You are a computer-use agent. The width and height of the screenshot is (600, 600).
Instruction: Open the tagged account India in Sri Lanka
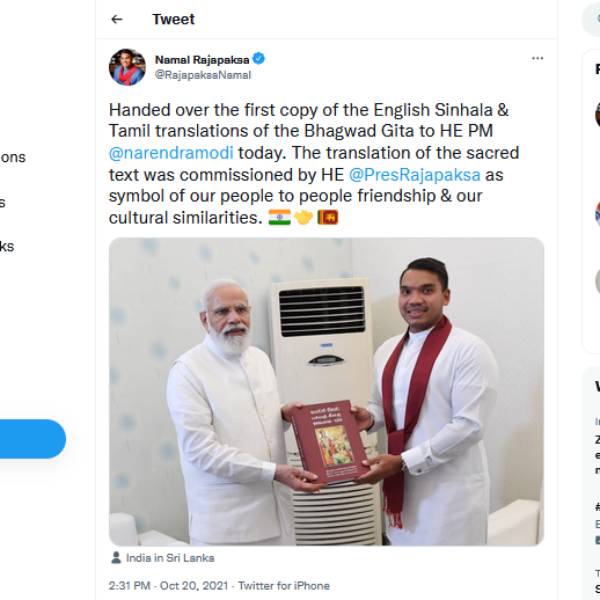(170, 558)
